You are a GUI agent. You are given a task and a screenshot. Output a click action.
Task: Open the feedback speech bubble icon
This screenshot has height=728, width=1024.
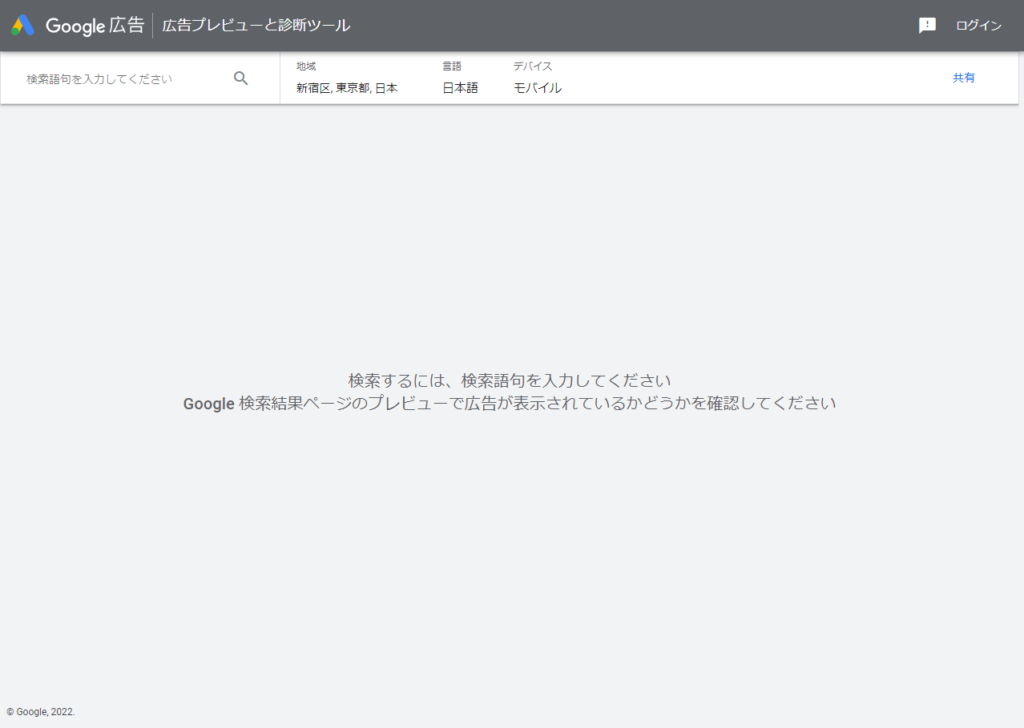pyautogui.click(x=927, y=25)
